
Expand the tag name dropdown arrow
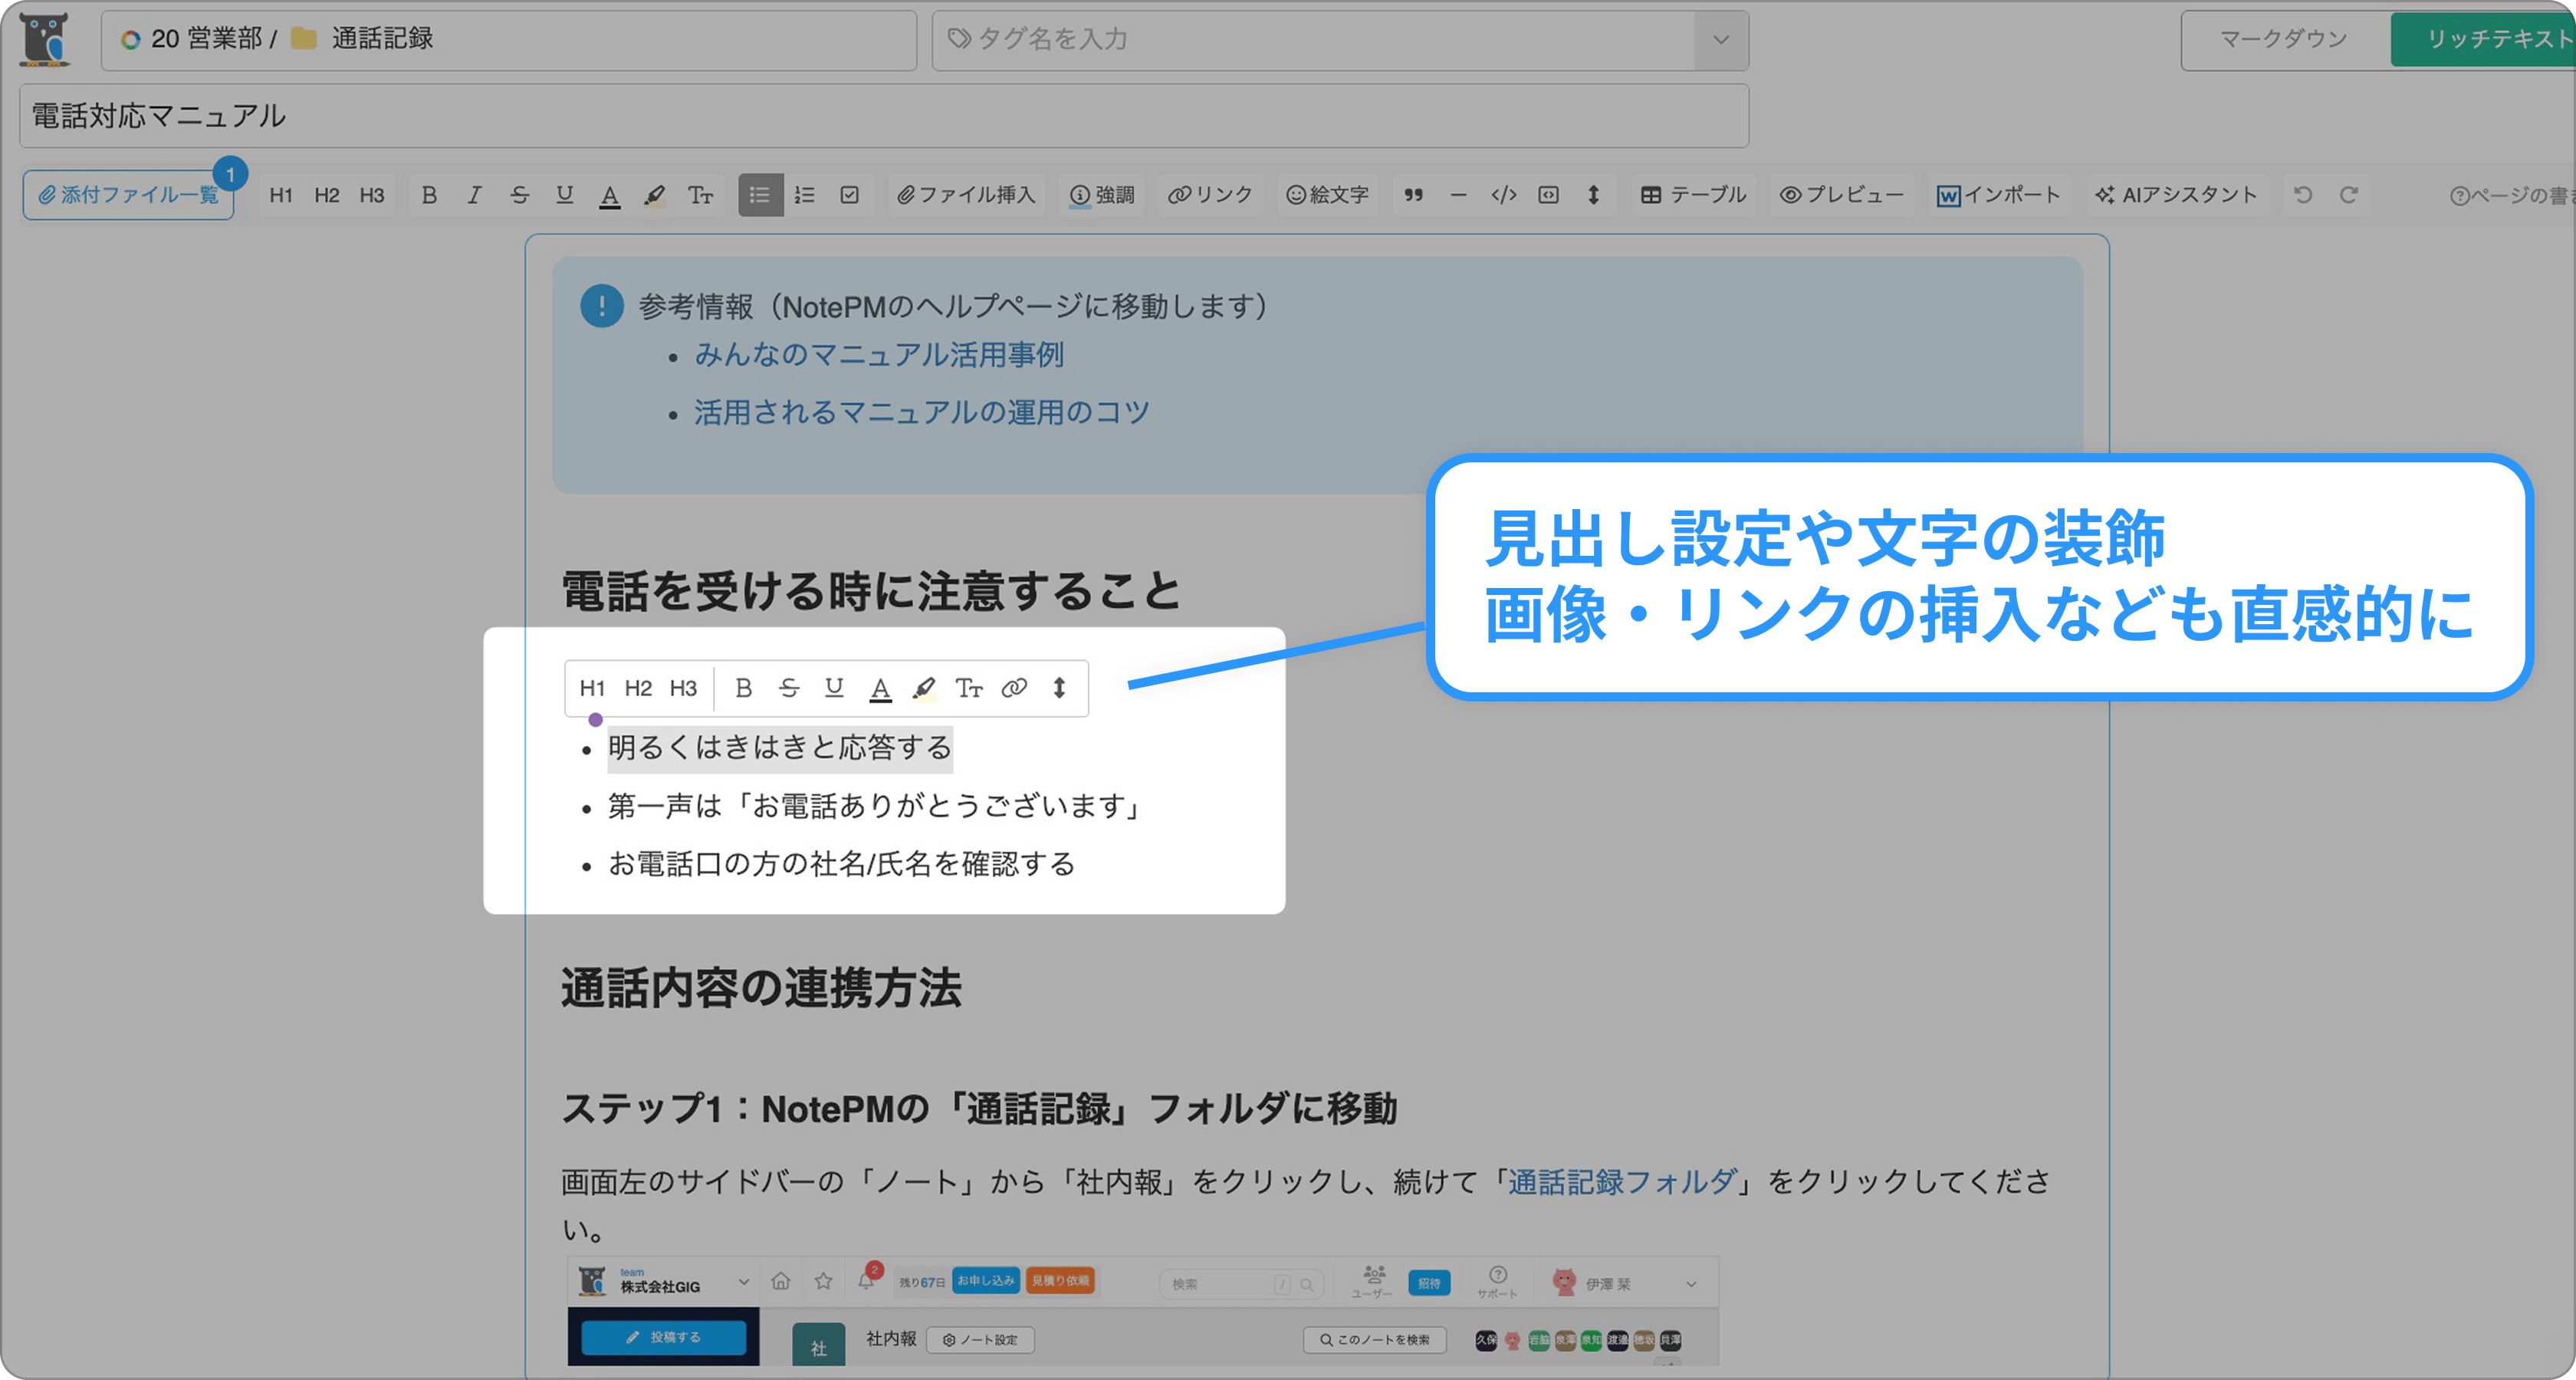[x=1721, y=40]
